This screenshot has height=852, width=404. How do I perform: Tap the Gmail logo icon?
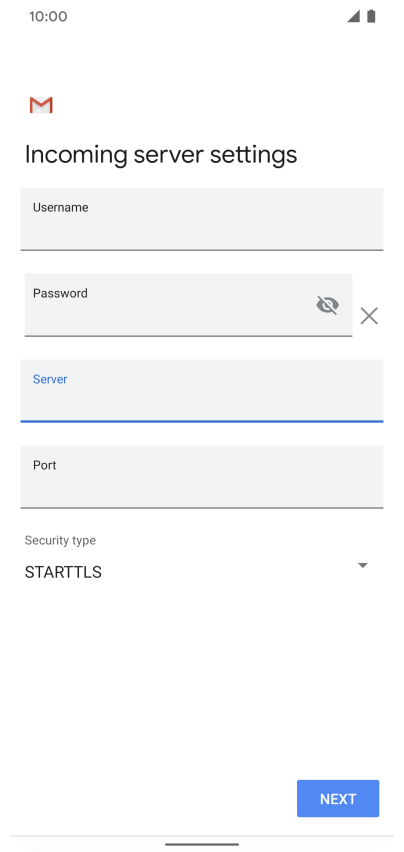pos(41,105)
